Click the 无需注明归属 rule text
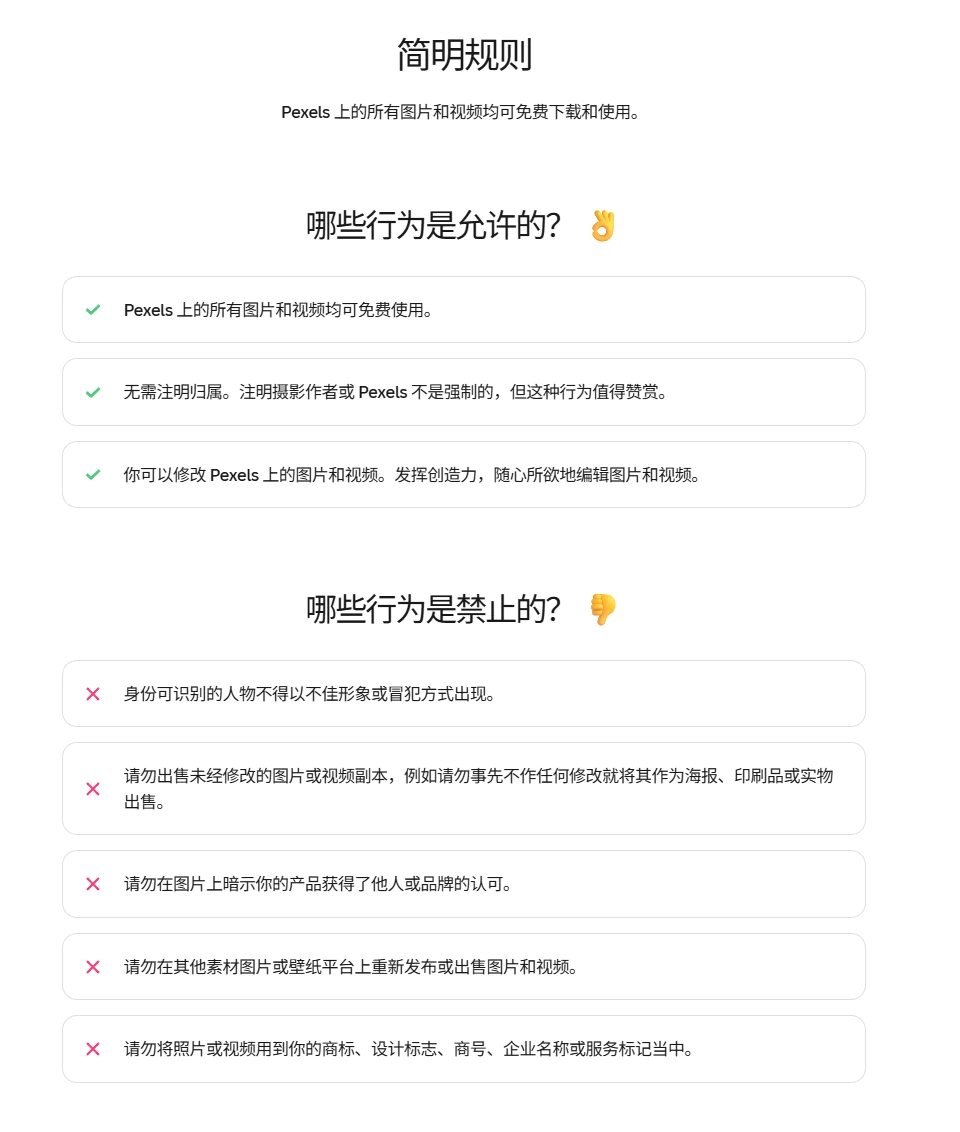This screenshot has width=960, height=1132. (x=395, y=392)
